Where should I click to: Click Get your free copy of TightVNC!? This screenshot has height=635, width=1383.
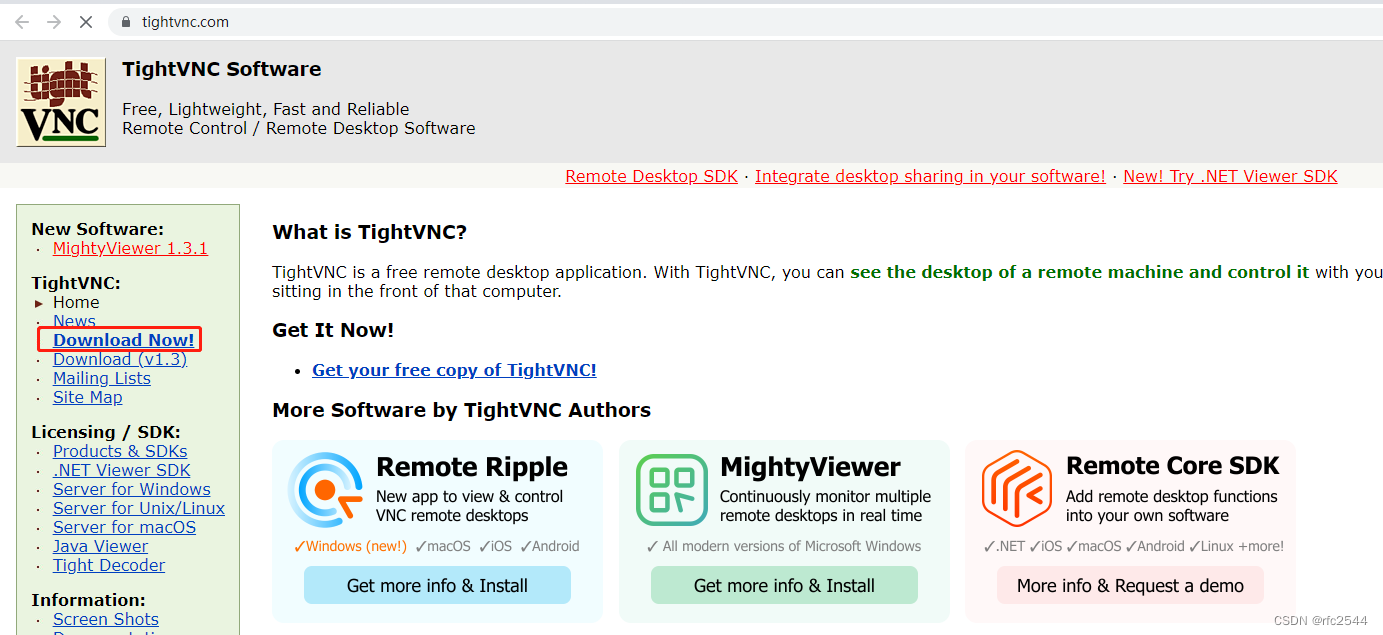pos(454,370)
